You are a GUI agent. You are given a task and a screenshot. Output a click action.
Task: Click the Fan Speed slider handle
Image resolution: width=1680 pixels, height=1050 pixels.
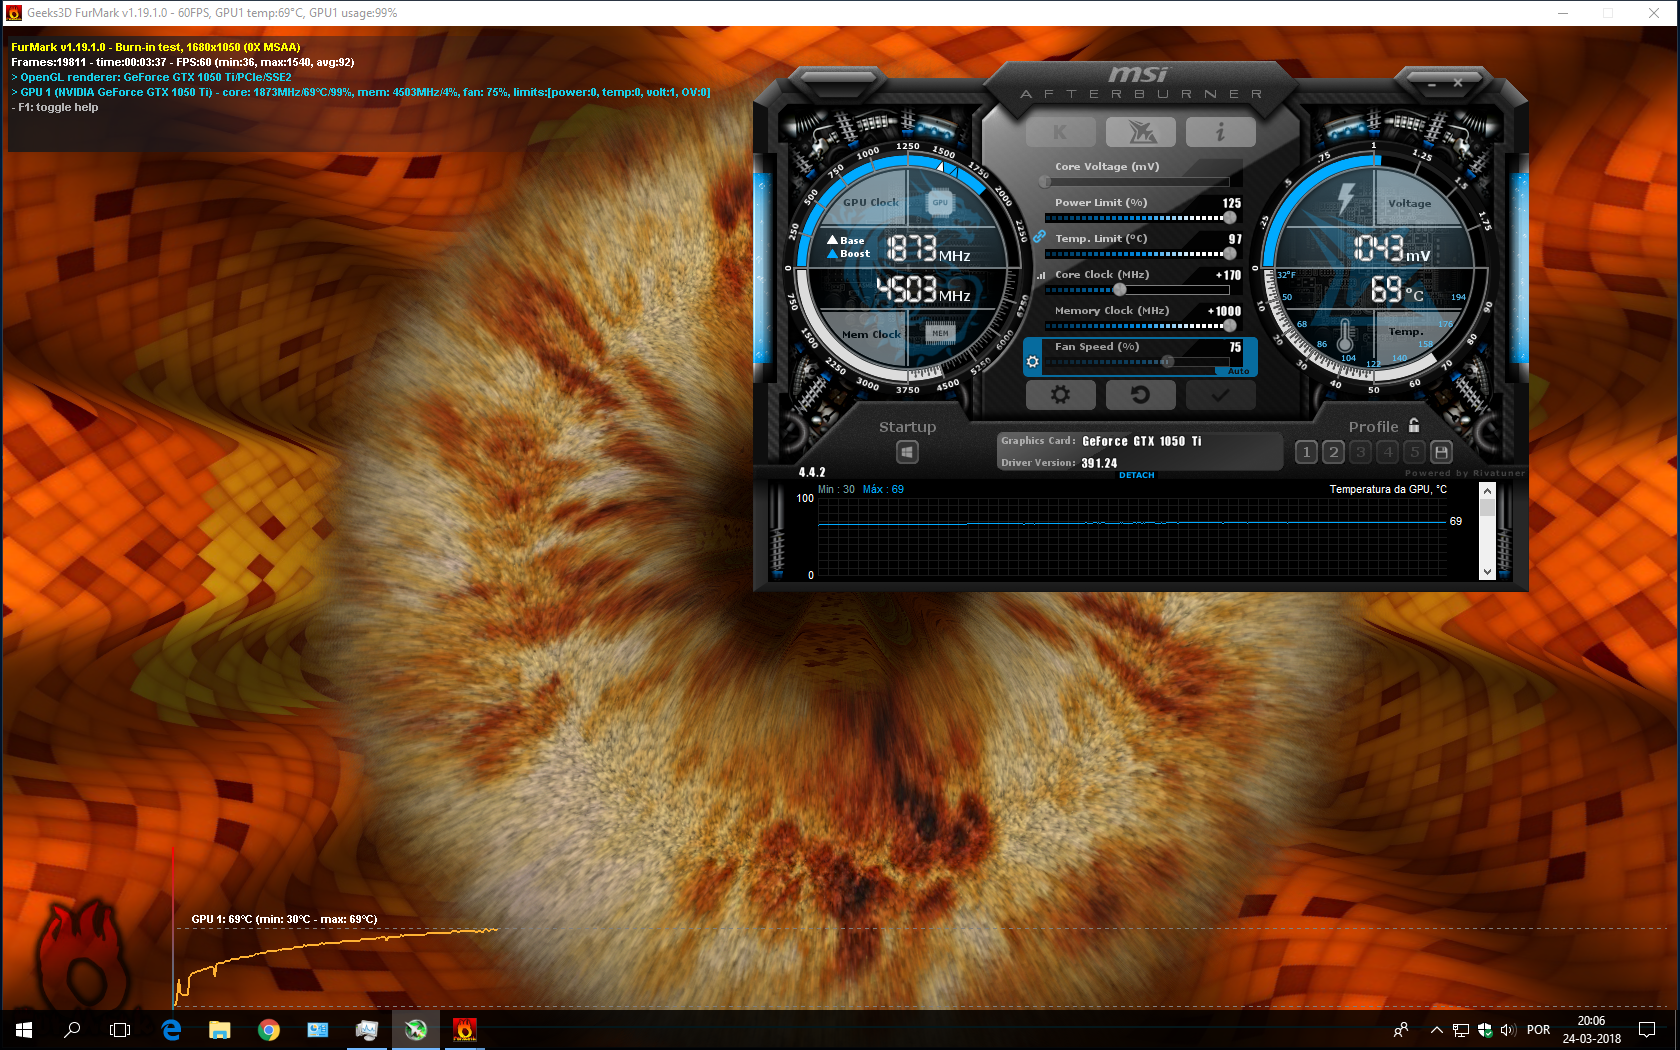coord(1167,362)
